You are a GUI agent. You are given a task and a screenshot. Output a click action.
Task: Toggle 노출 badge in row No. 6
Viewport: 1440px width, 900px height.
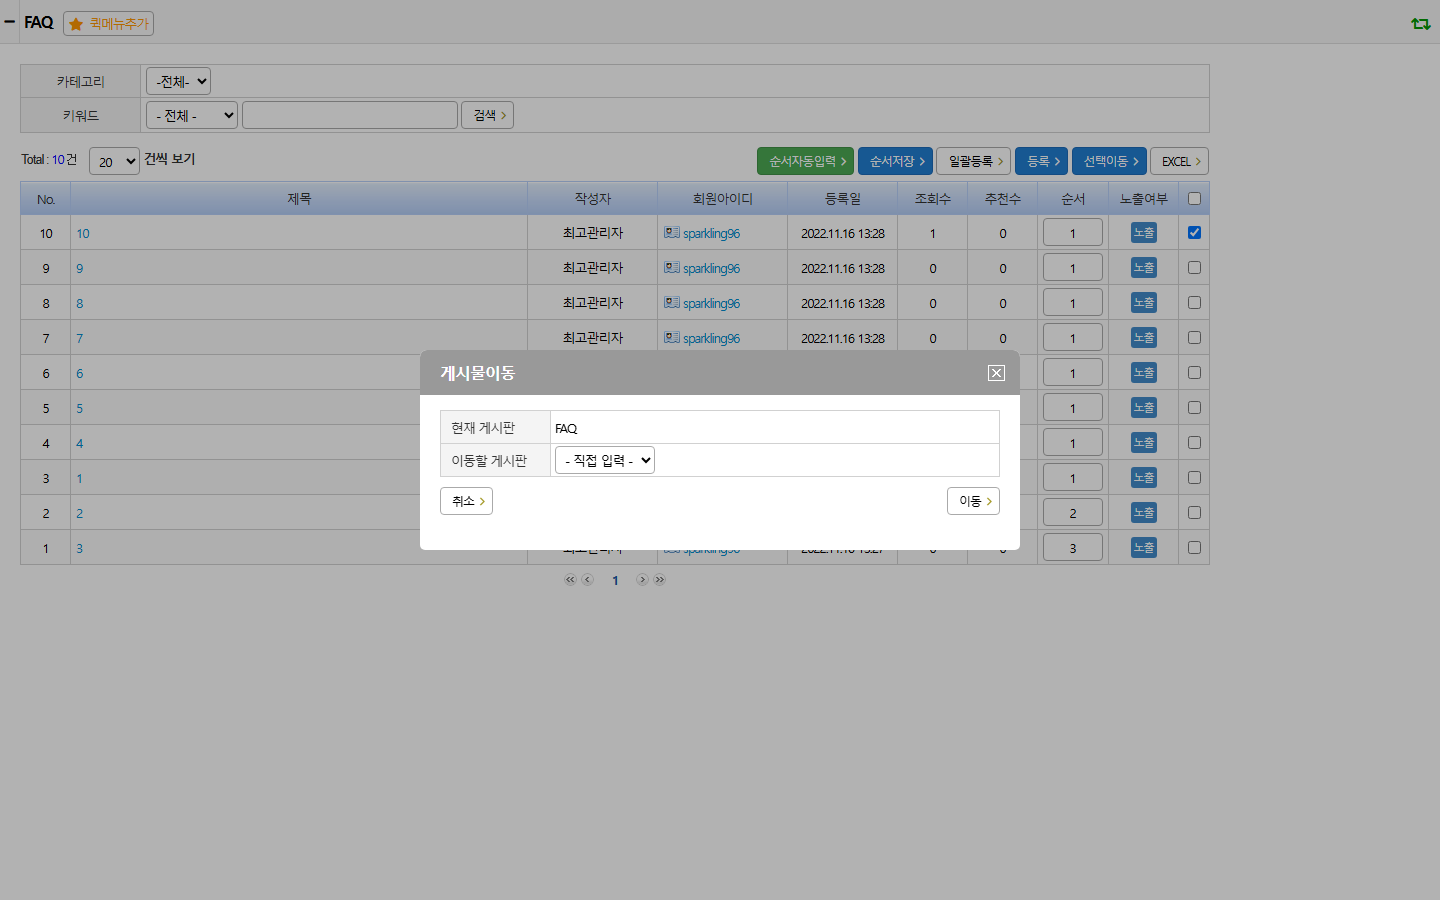tap(1144, 372)
